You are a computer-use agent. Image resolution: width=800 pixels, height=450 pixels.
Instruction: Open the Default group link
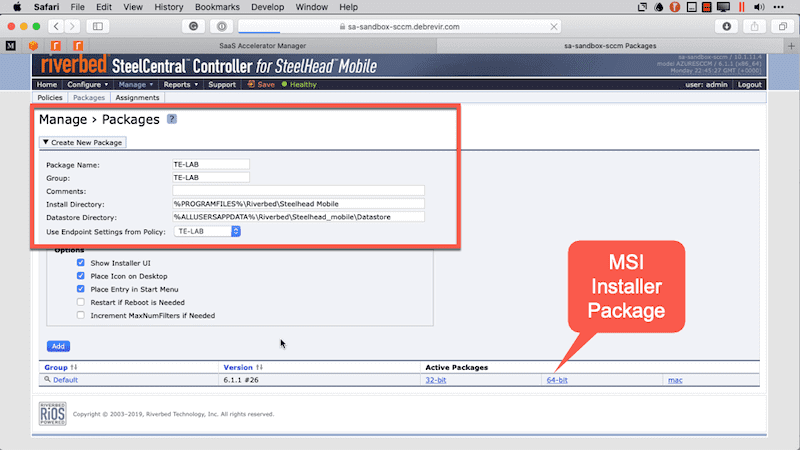65,380
